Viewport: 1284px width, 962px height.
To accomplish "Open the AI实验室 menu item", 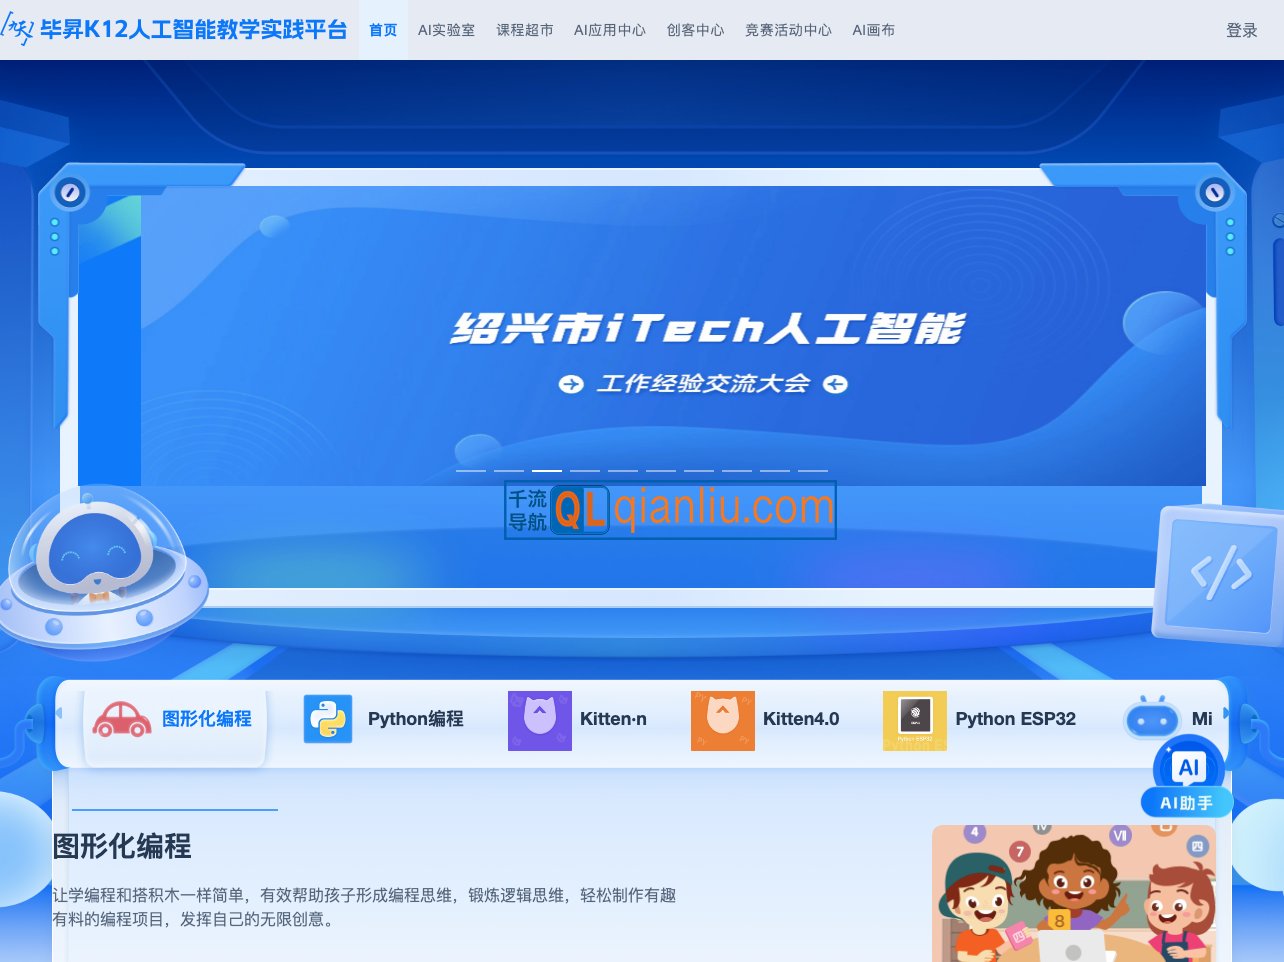I will [x=446, y=30].
